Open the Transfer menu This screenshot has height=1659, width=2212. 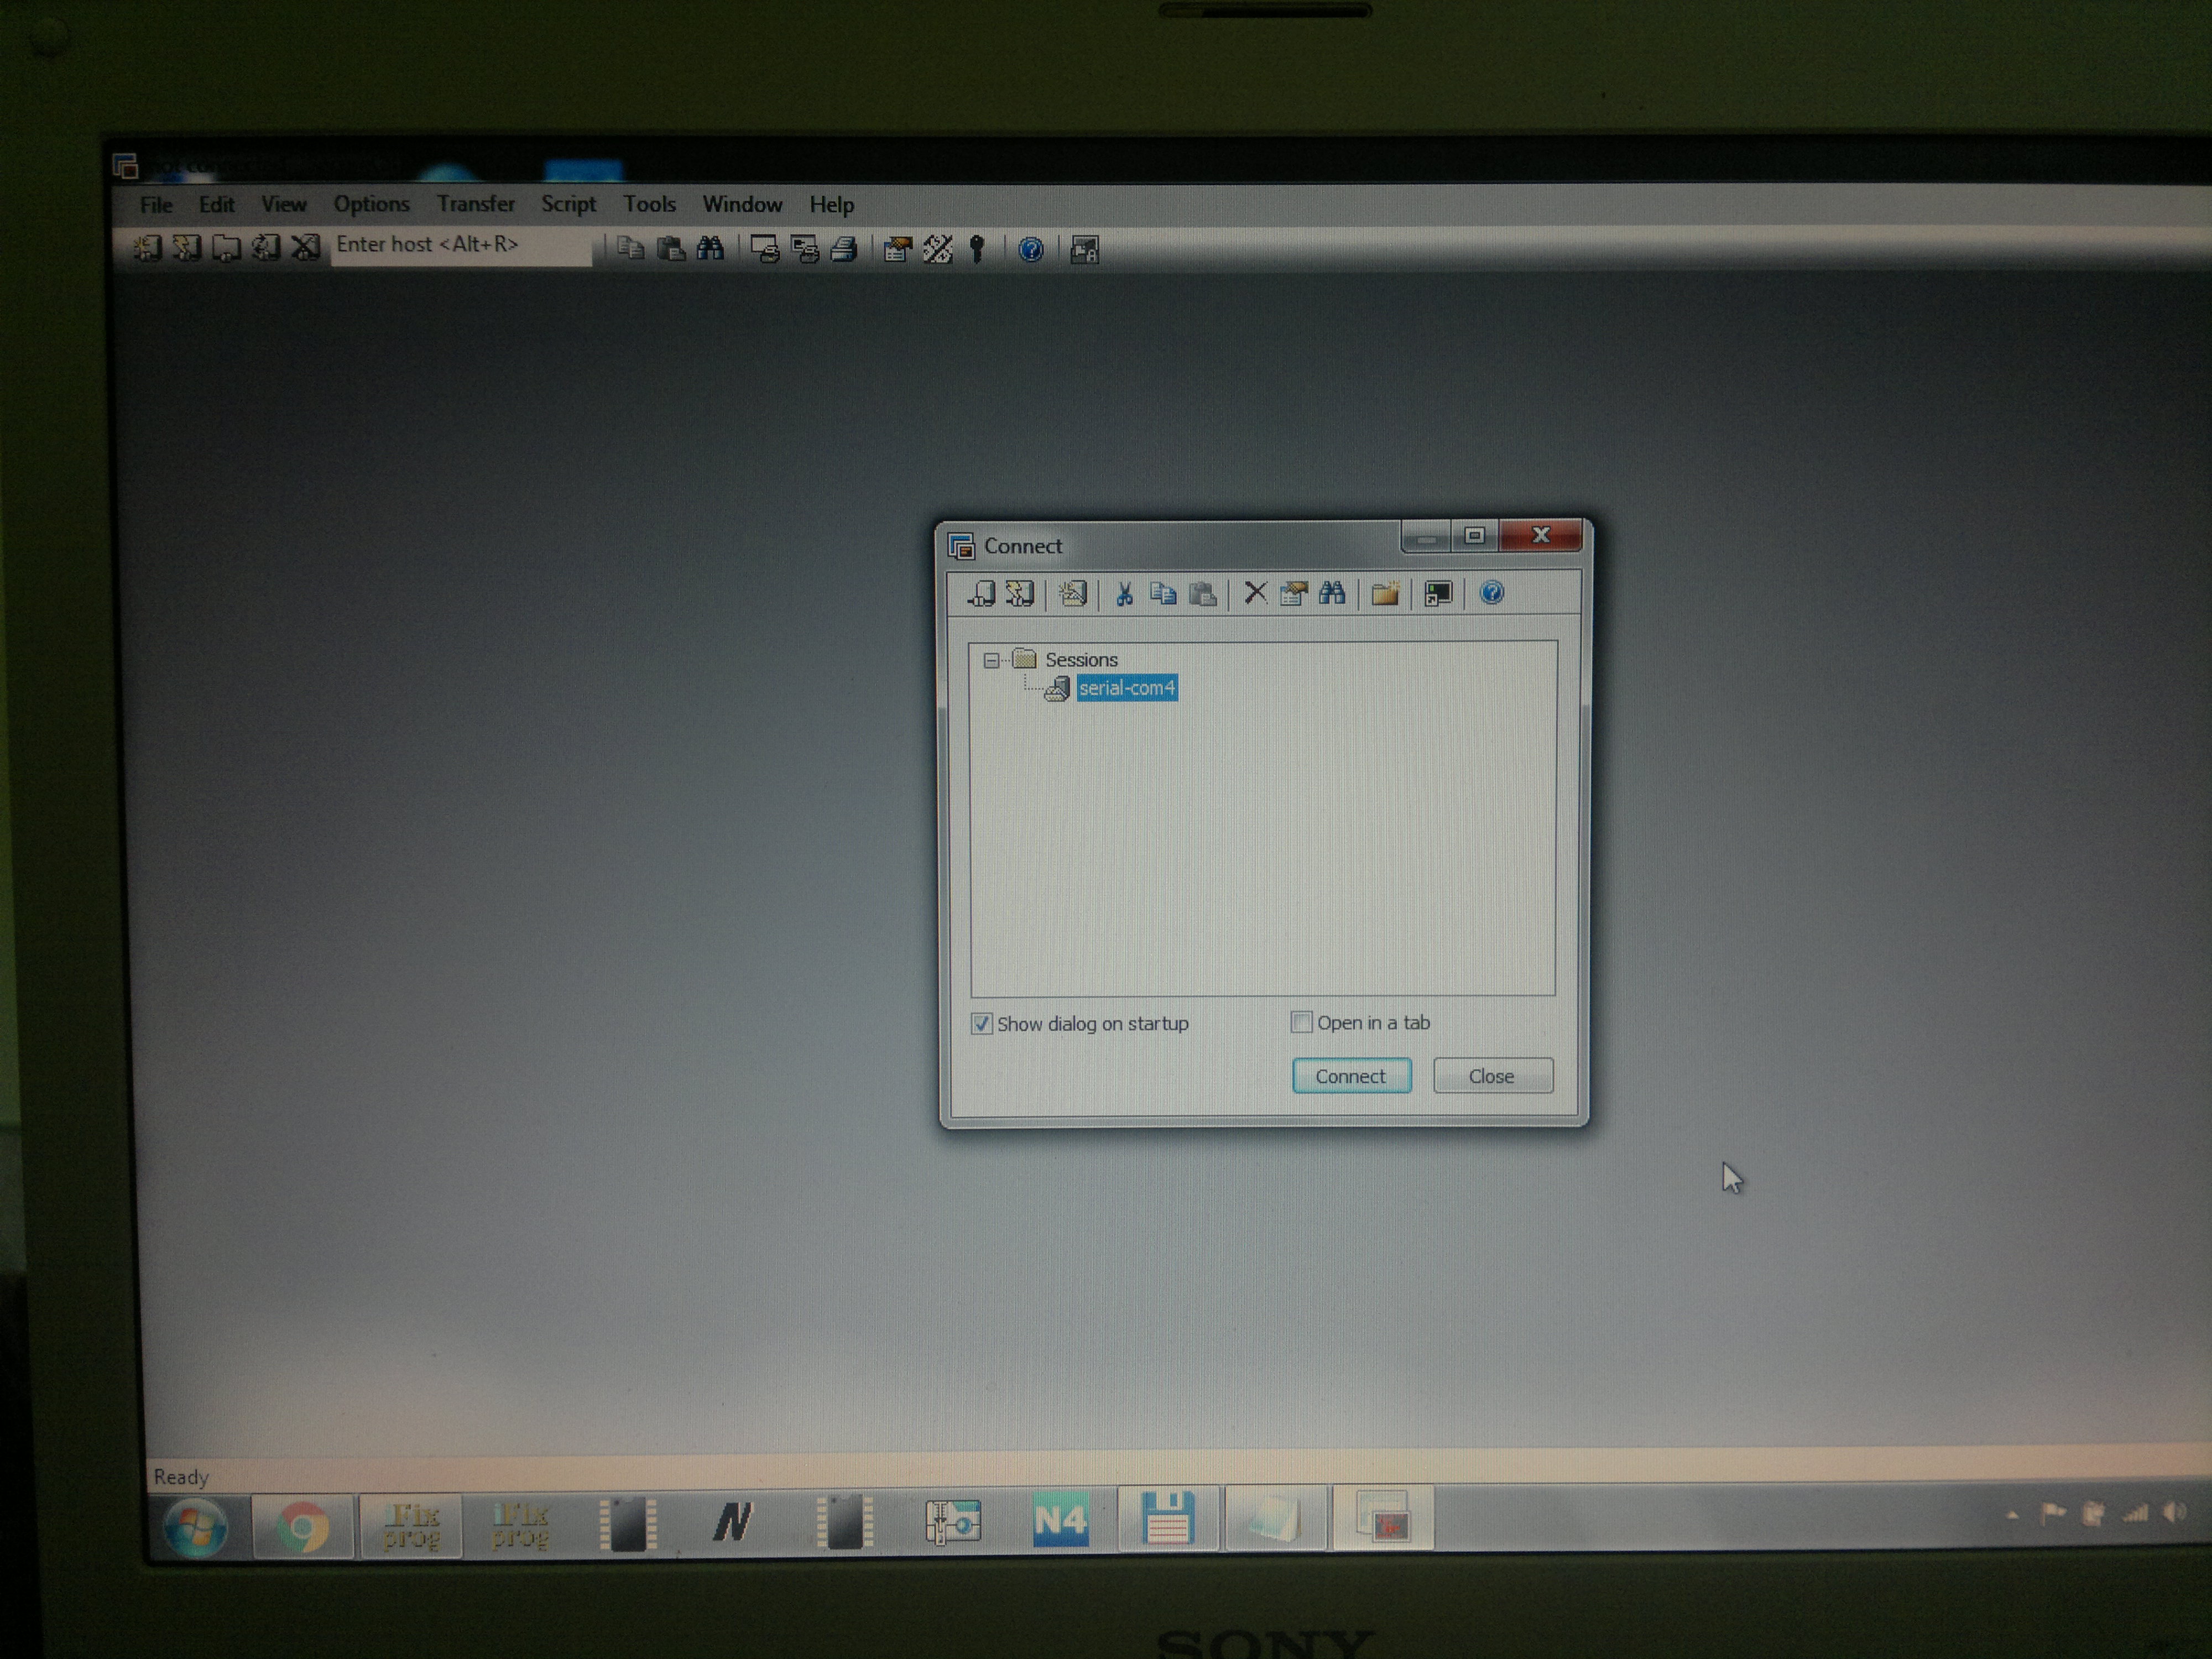[x=475, y=204]
